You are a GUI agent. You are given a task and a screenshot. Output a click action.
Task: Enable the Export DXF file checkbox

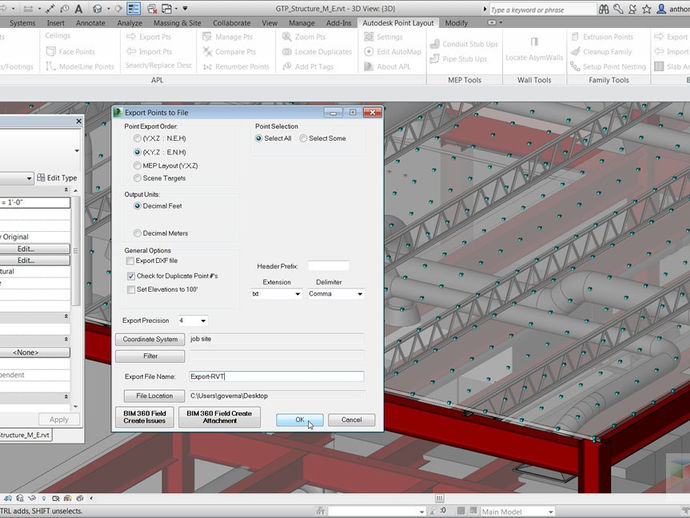coord(131,261)
